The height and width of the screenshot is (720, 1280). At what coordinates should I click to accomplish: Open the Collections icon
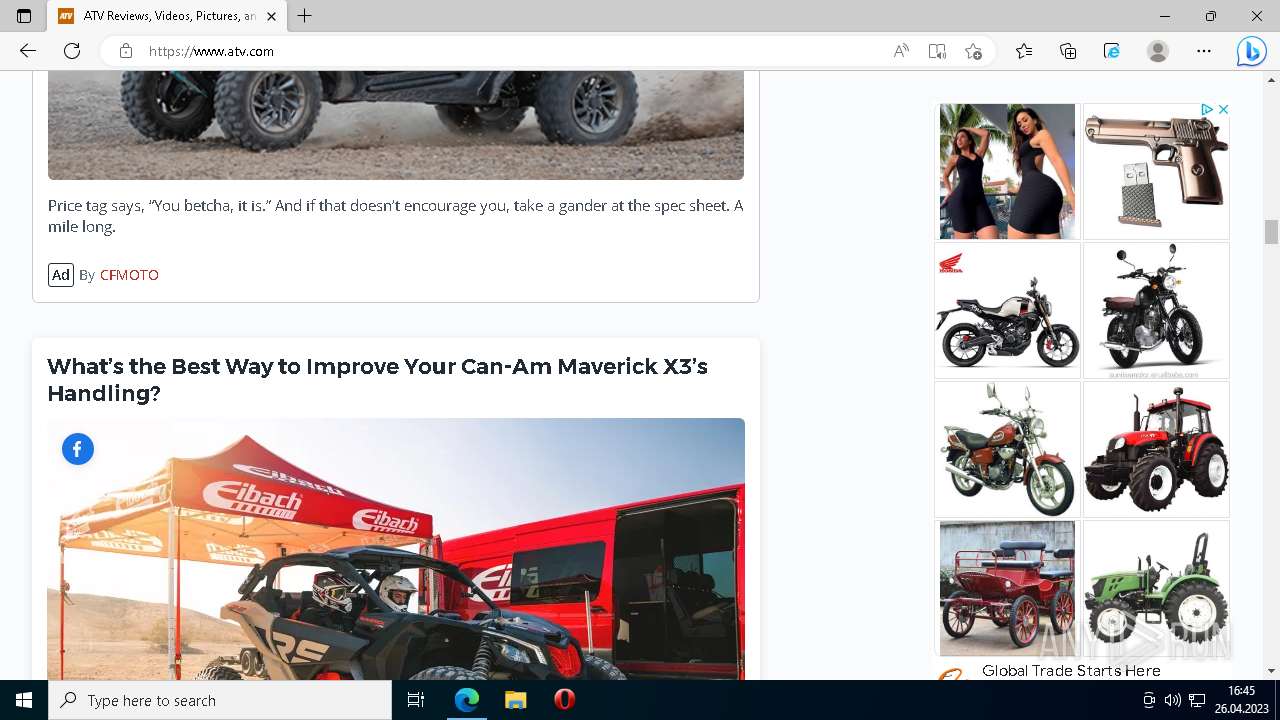coord(1068,51)
